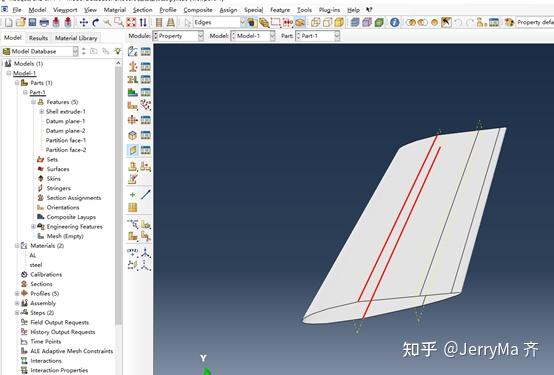Select the Box Zoom tool
Viewport: 554px width, 375px height.
pos(119,23)
